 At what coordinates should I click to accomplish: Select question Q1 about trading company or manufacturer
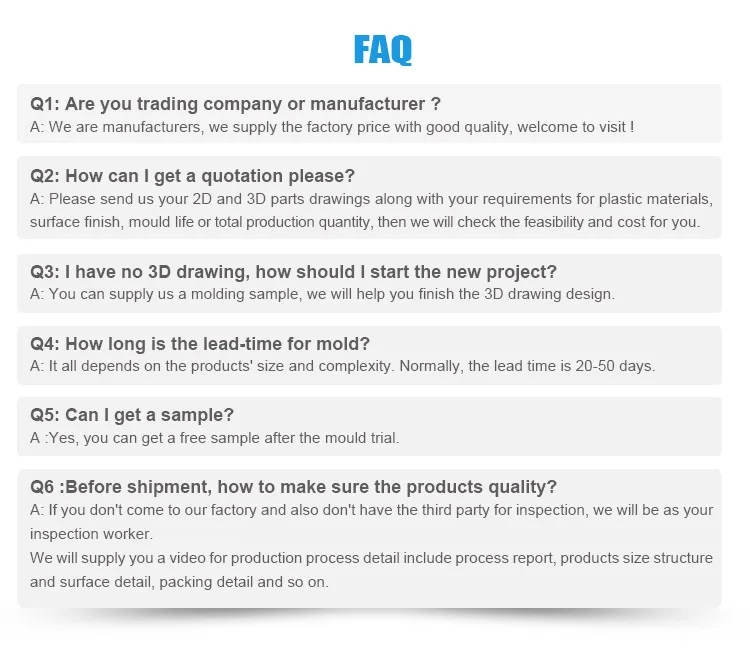pyautogui.click(x=235, y=104)
